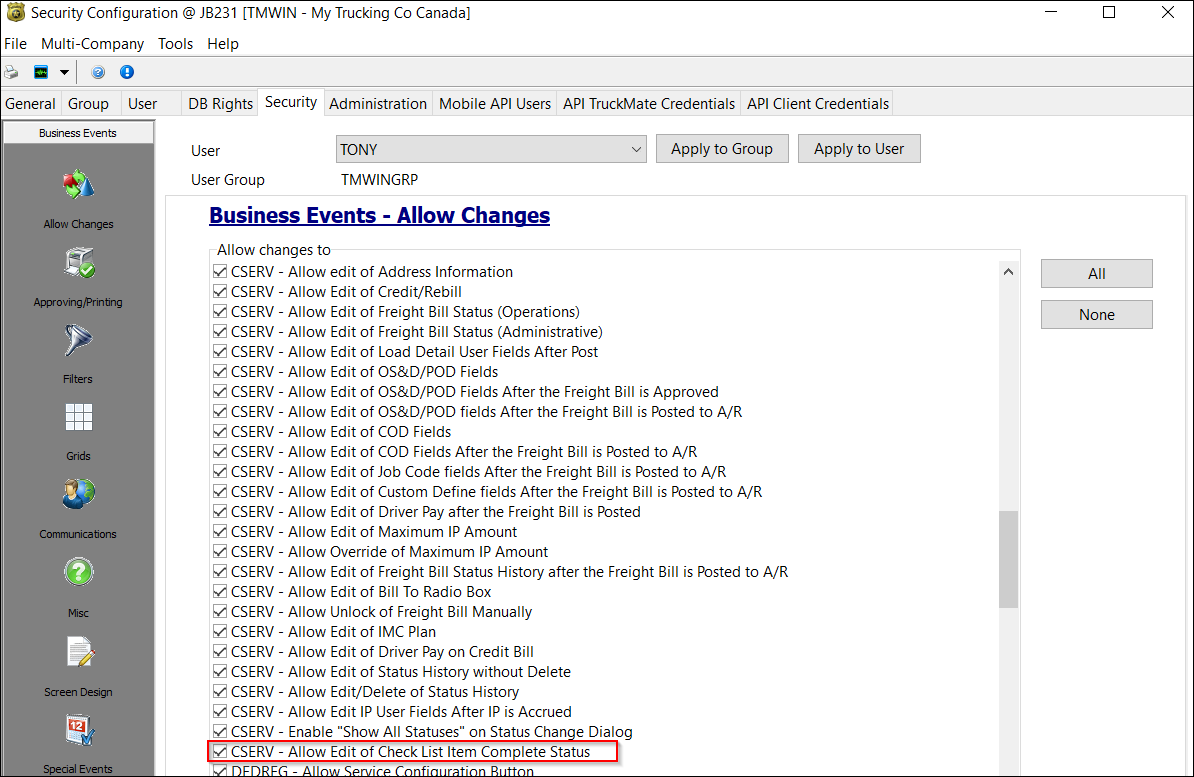Open the Help menu

222,43
